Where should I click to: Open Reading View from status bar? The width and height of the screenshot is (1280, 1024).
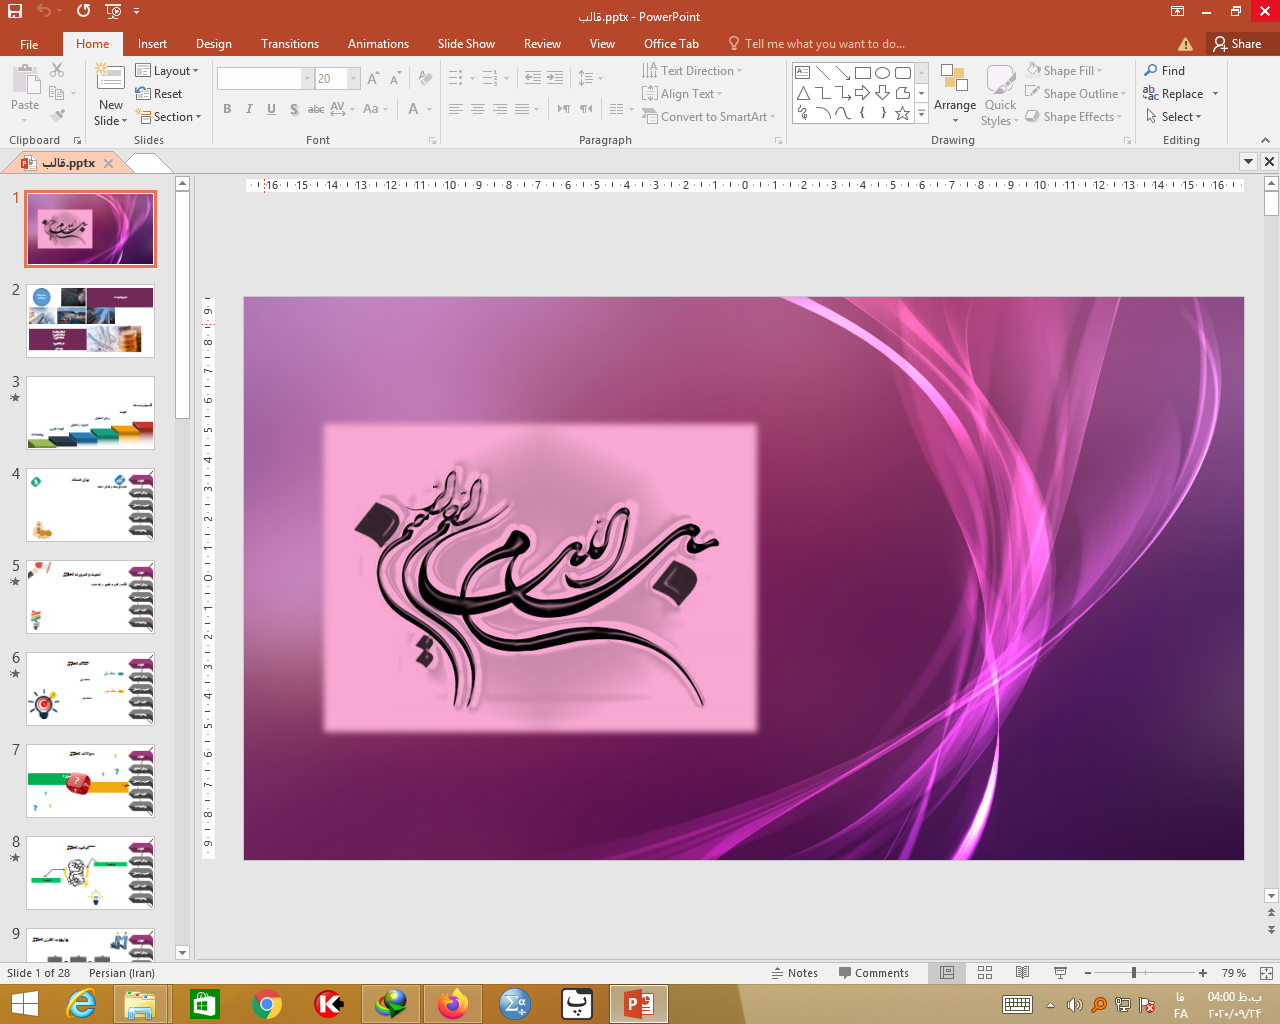coord(1022,973)
